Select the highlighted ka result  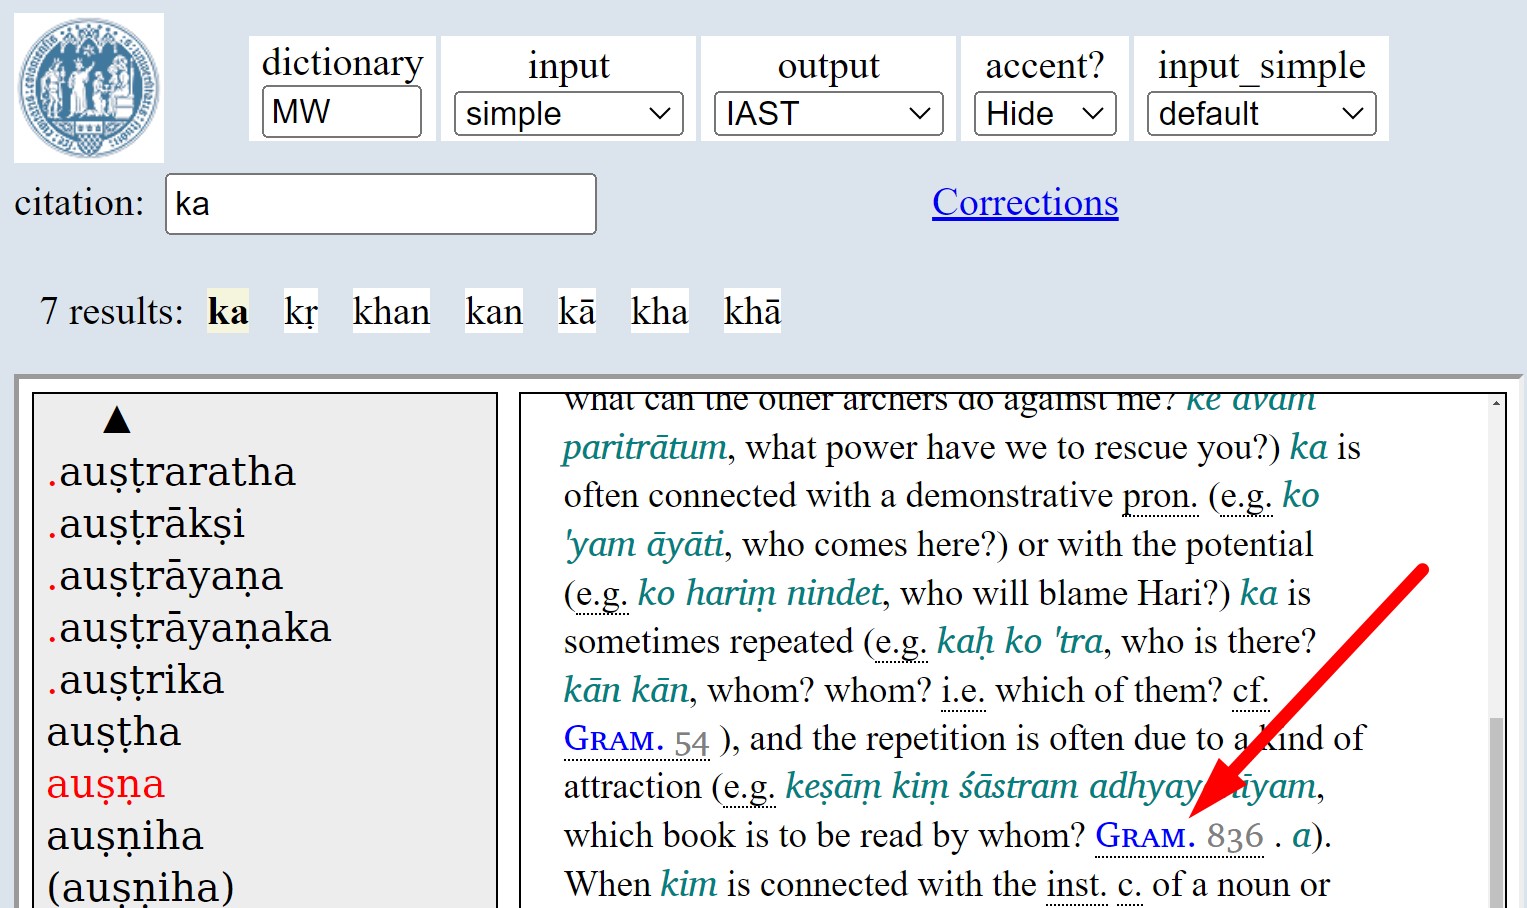coord(227,311)
